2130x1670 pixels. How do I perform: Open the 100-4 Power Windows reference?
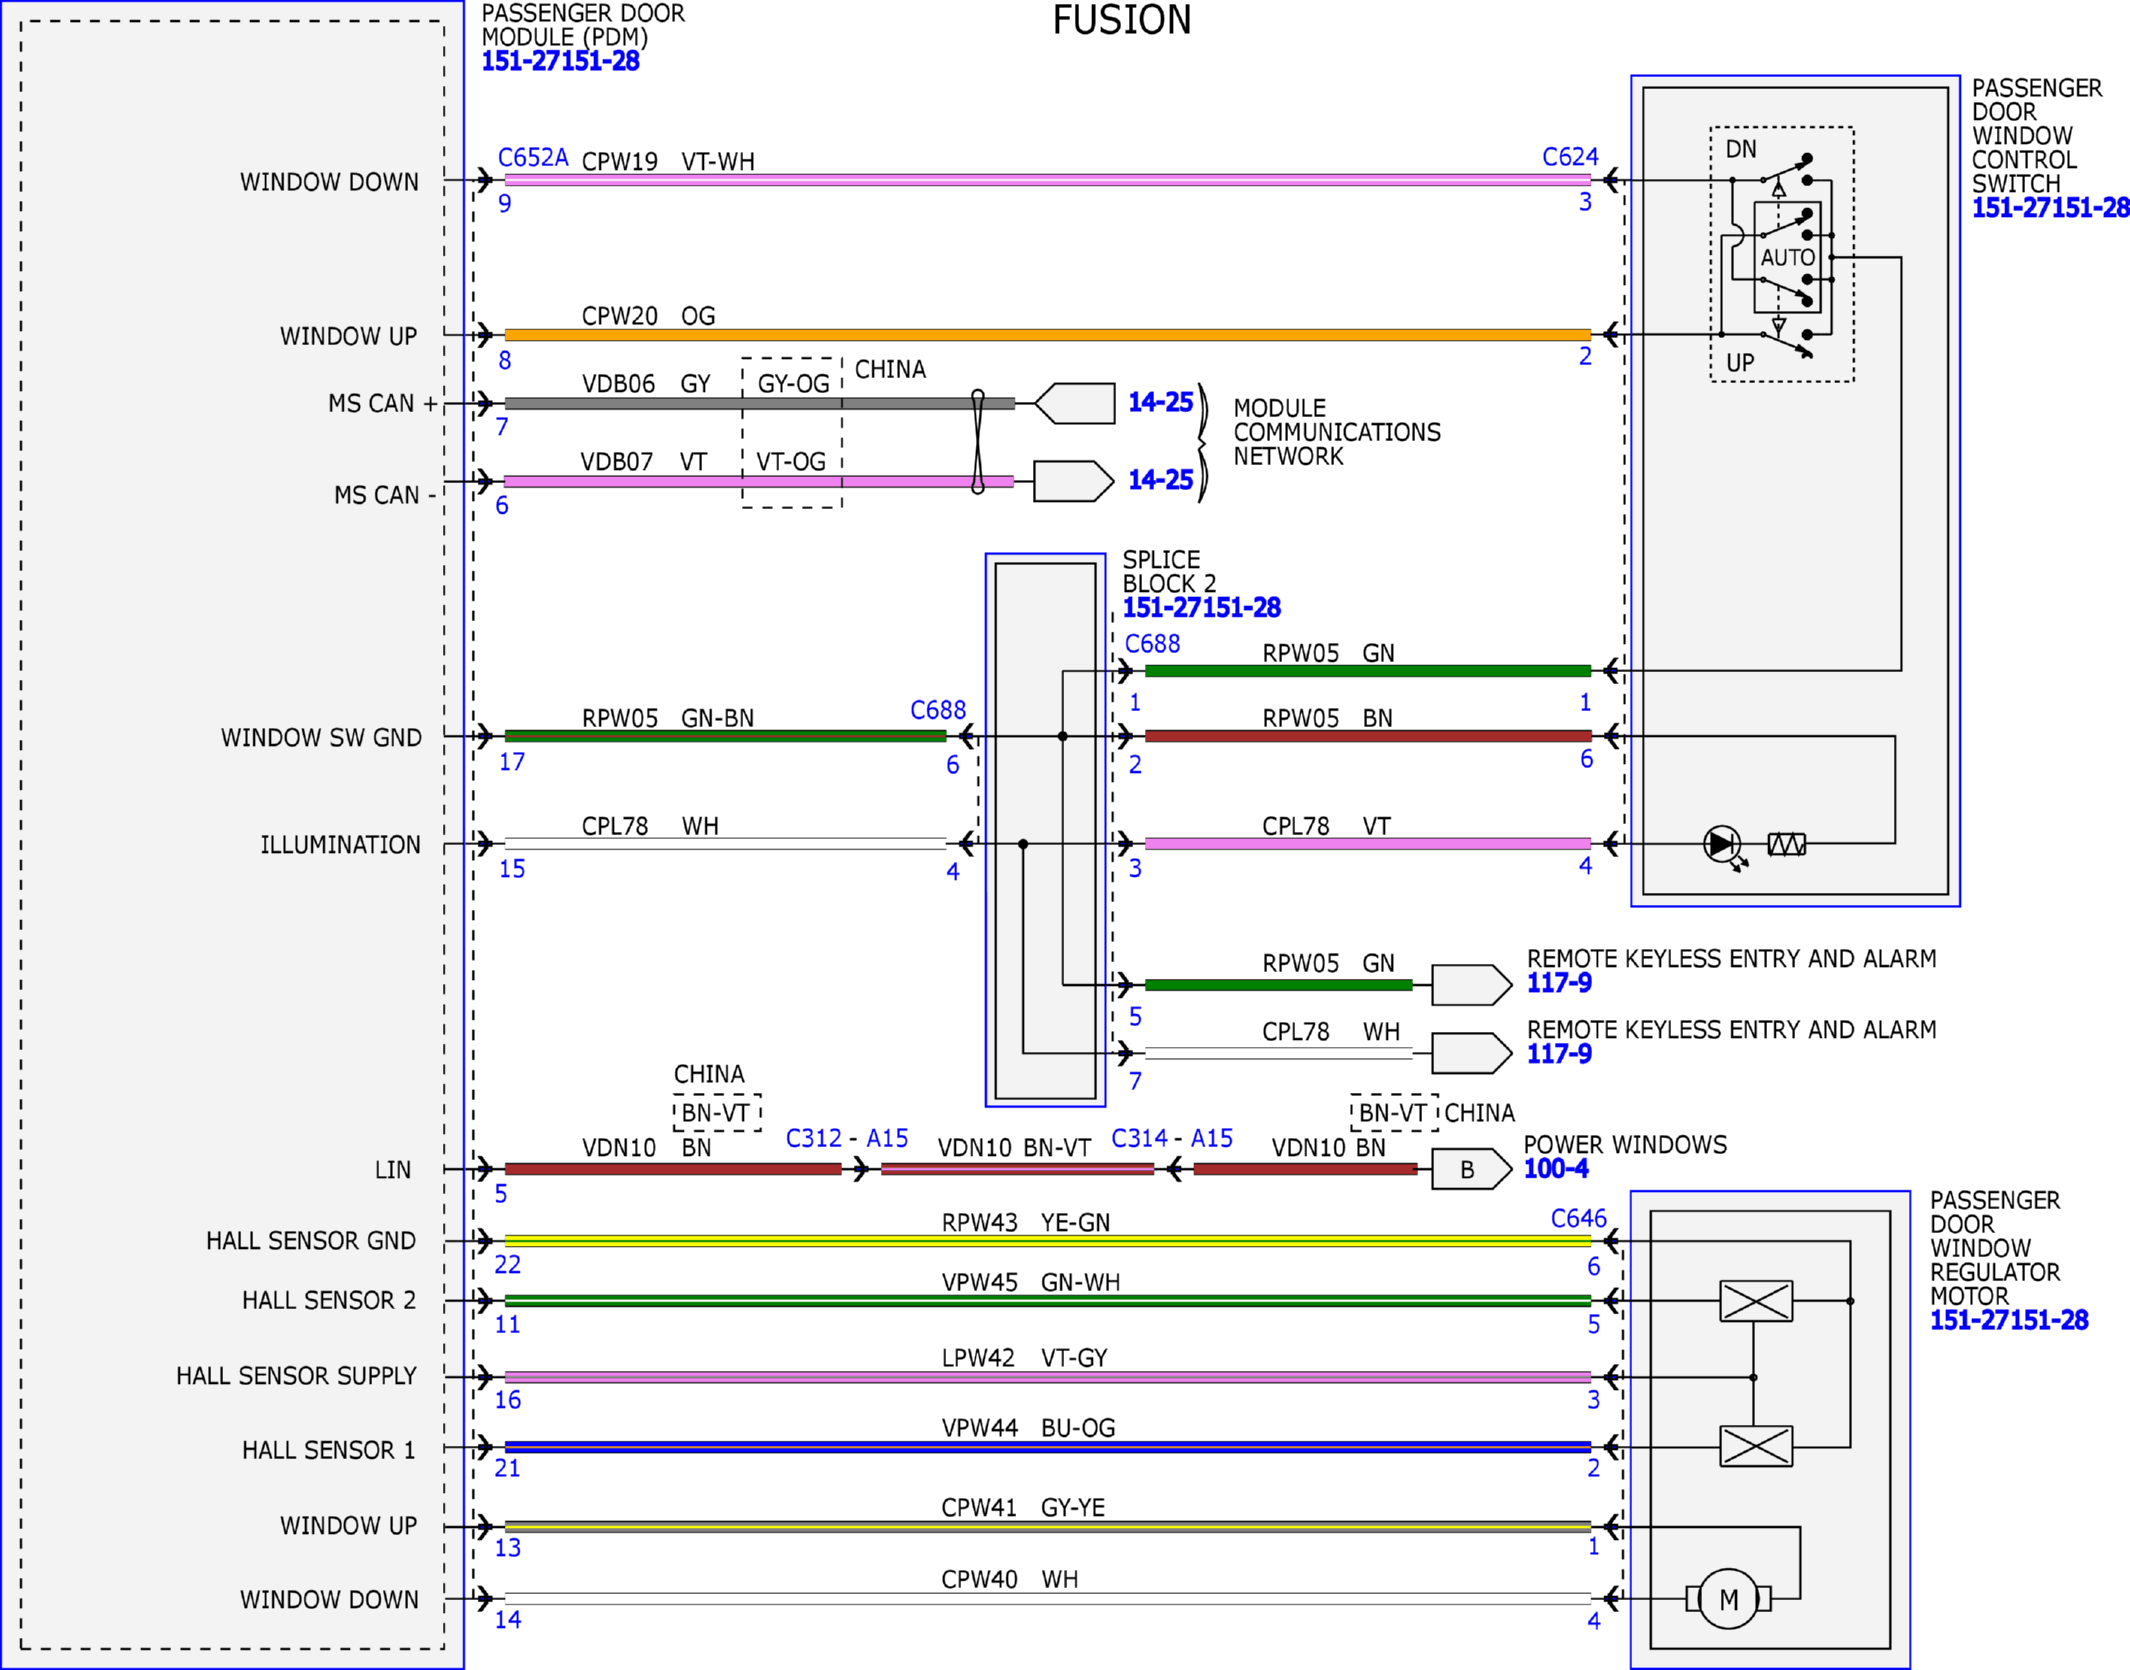point(1556,1168)
